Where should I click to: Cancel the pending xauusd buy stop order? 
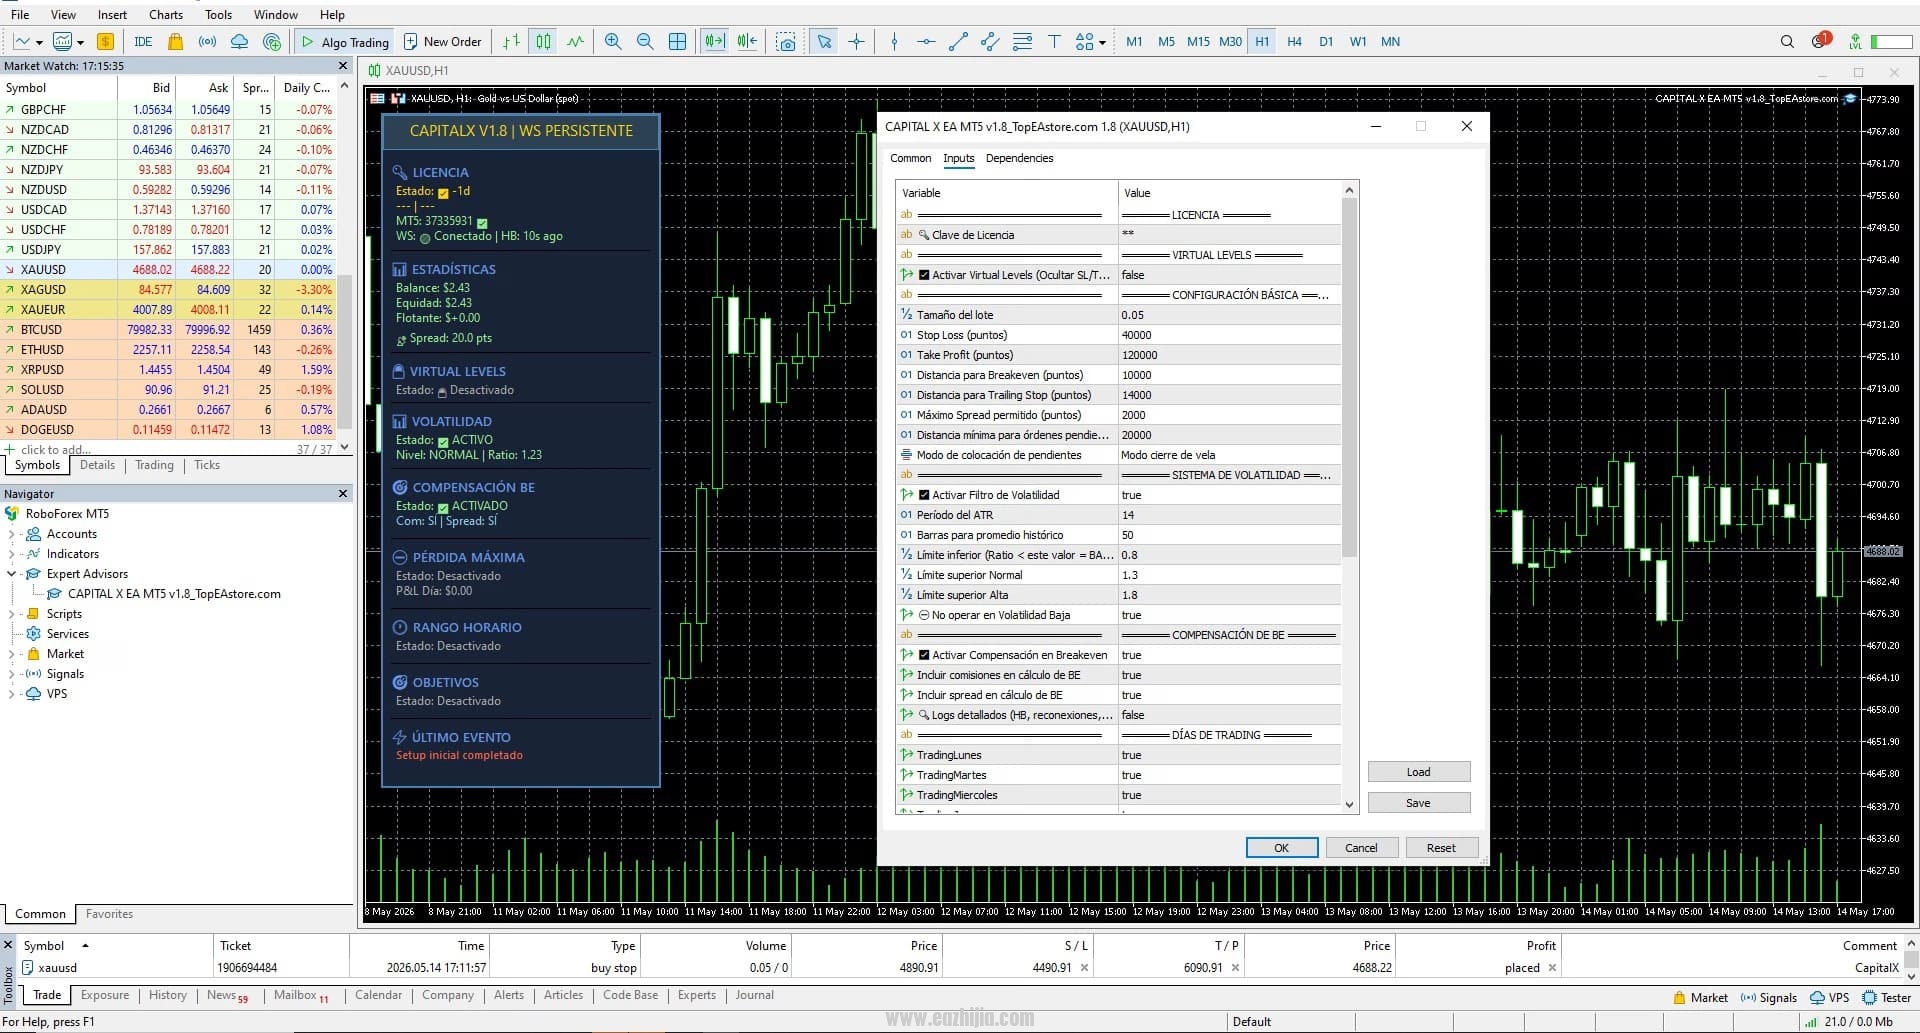click(x=1552, y=968)
